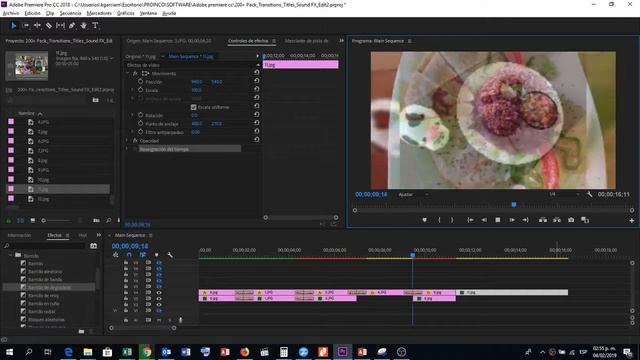Image resolution: width=640 pixels, height=360 pixels.
Task: Open the Ajustar zoom level dropdown
Action: (x=413, y=194)
